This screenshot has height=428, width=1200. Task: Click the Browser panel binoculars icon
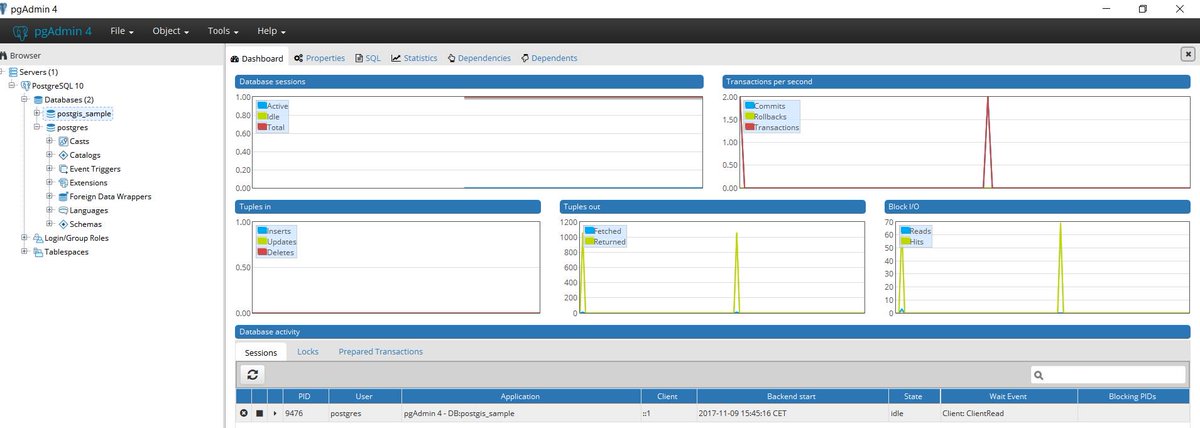point(5,56)
